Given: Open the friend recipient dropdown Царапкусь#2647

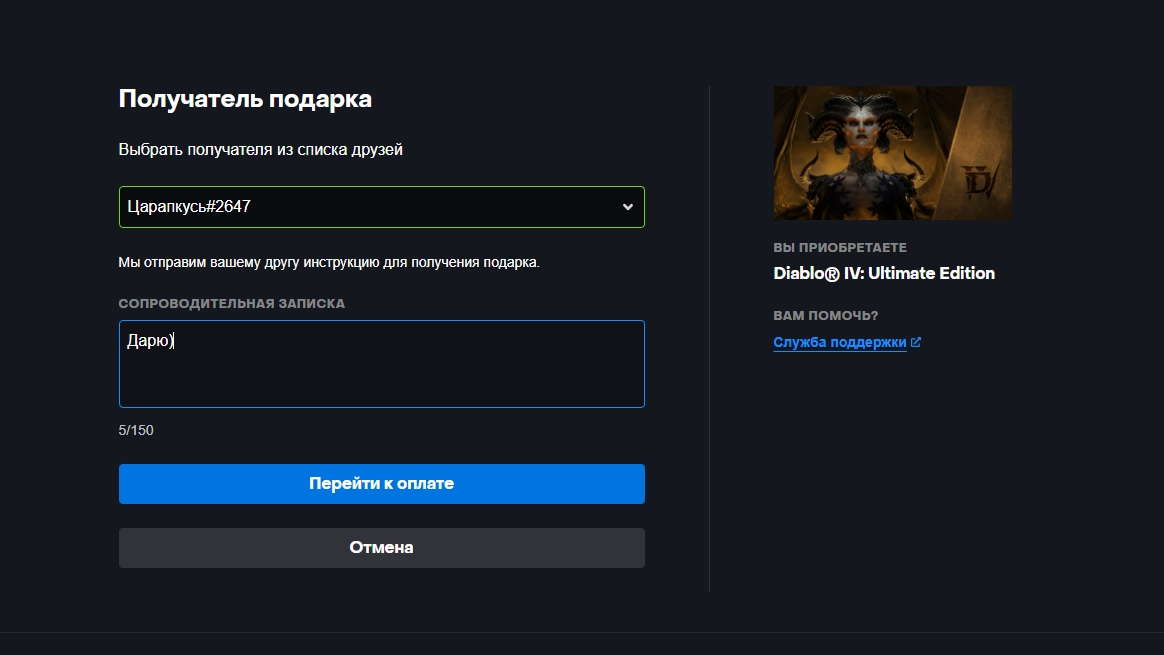Looking at the screenshot, I should 382,207.
